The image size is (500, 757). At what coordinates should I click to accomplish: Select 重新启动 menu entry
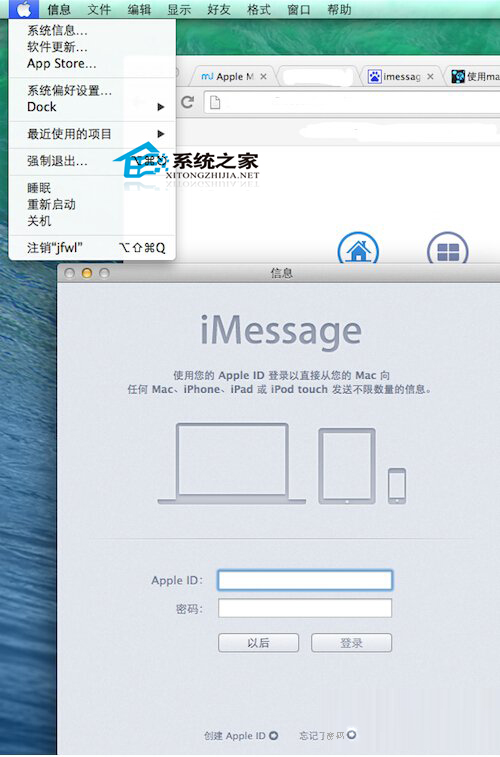[92, 204]
